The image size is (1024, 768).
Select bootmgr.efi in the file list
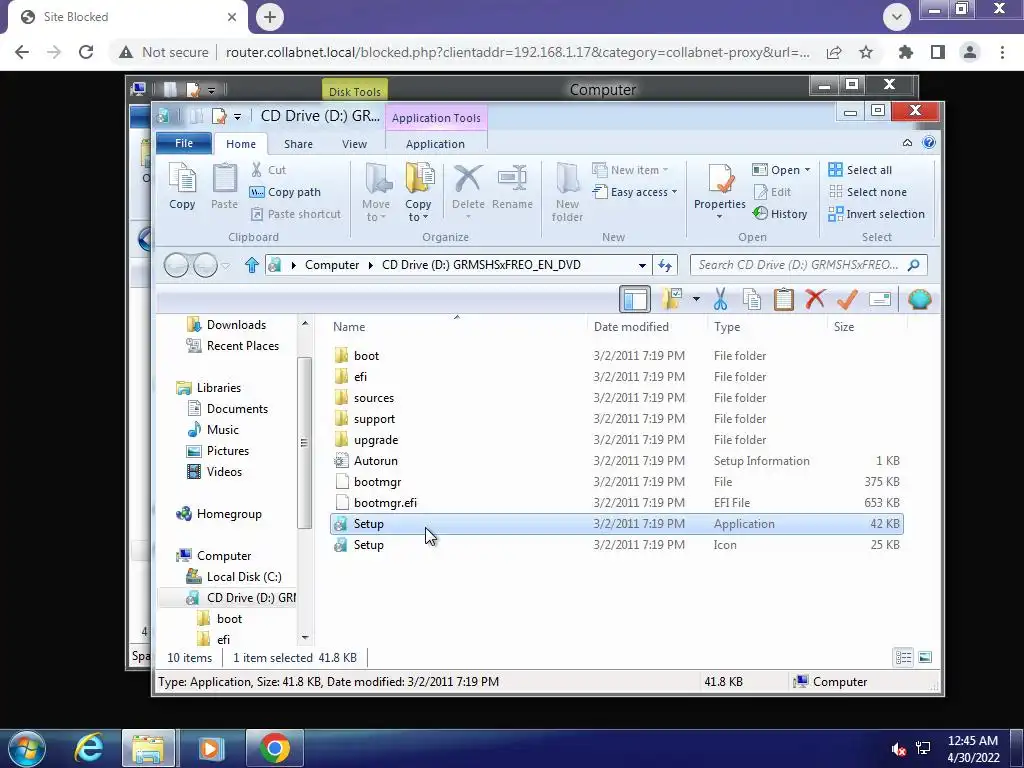616,503
